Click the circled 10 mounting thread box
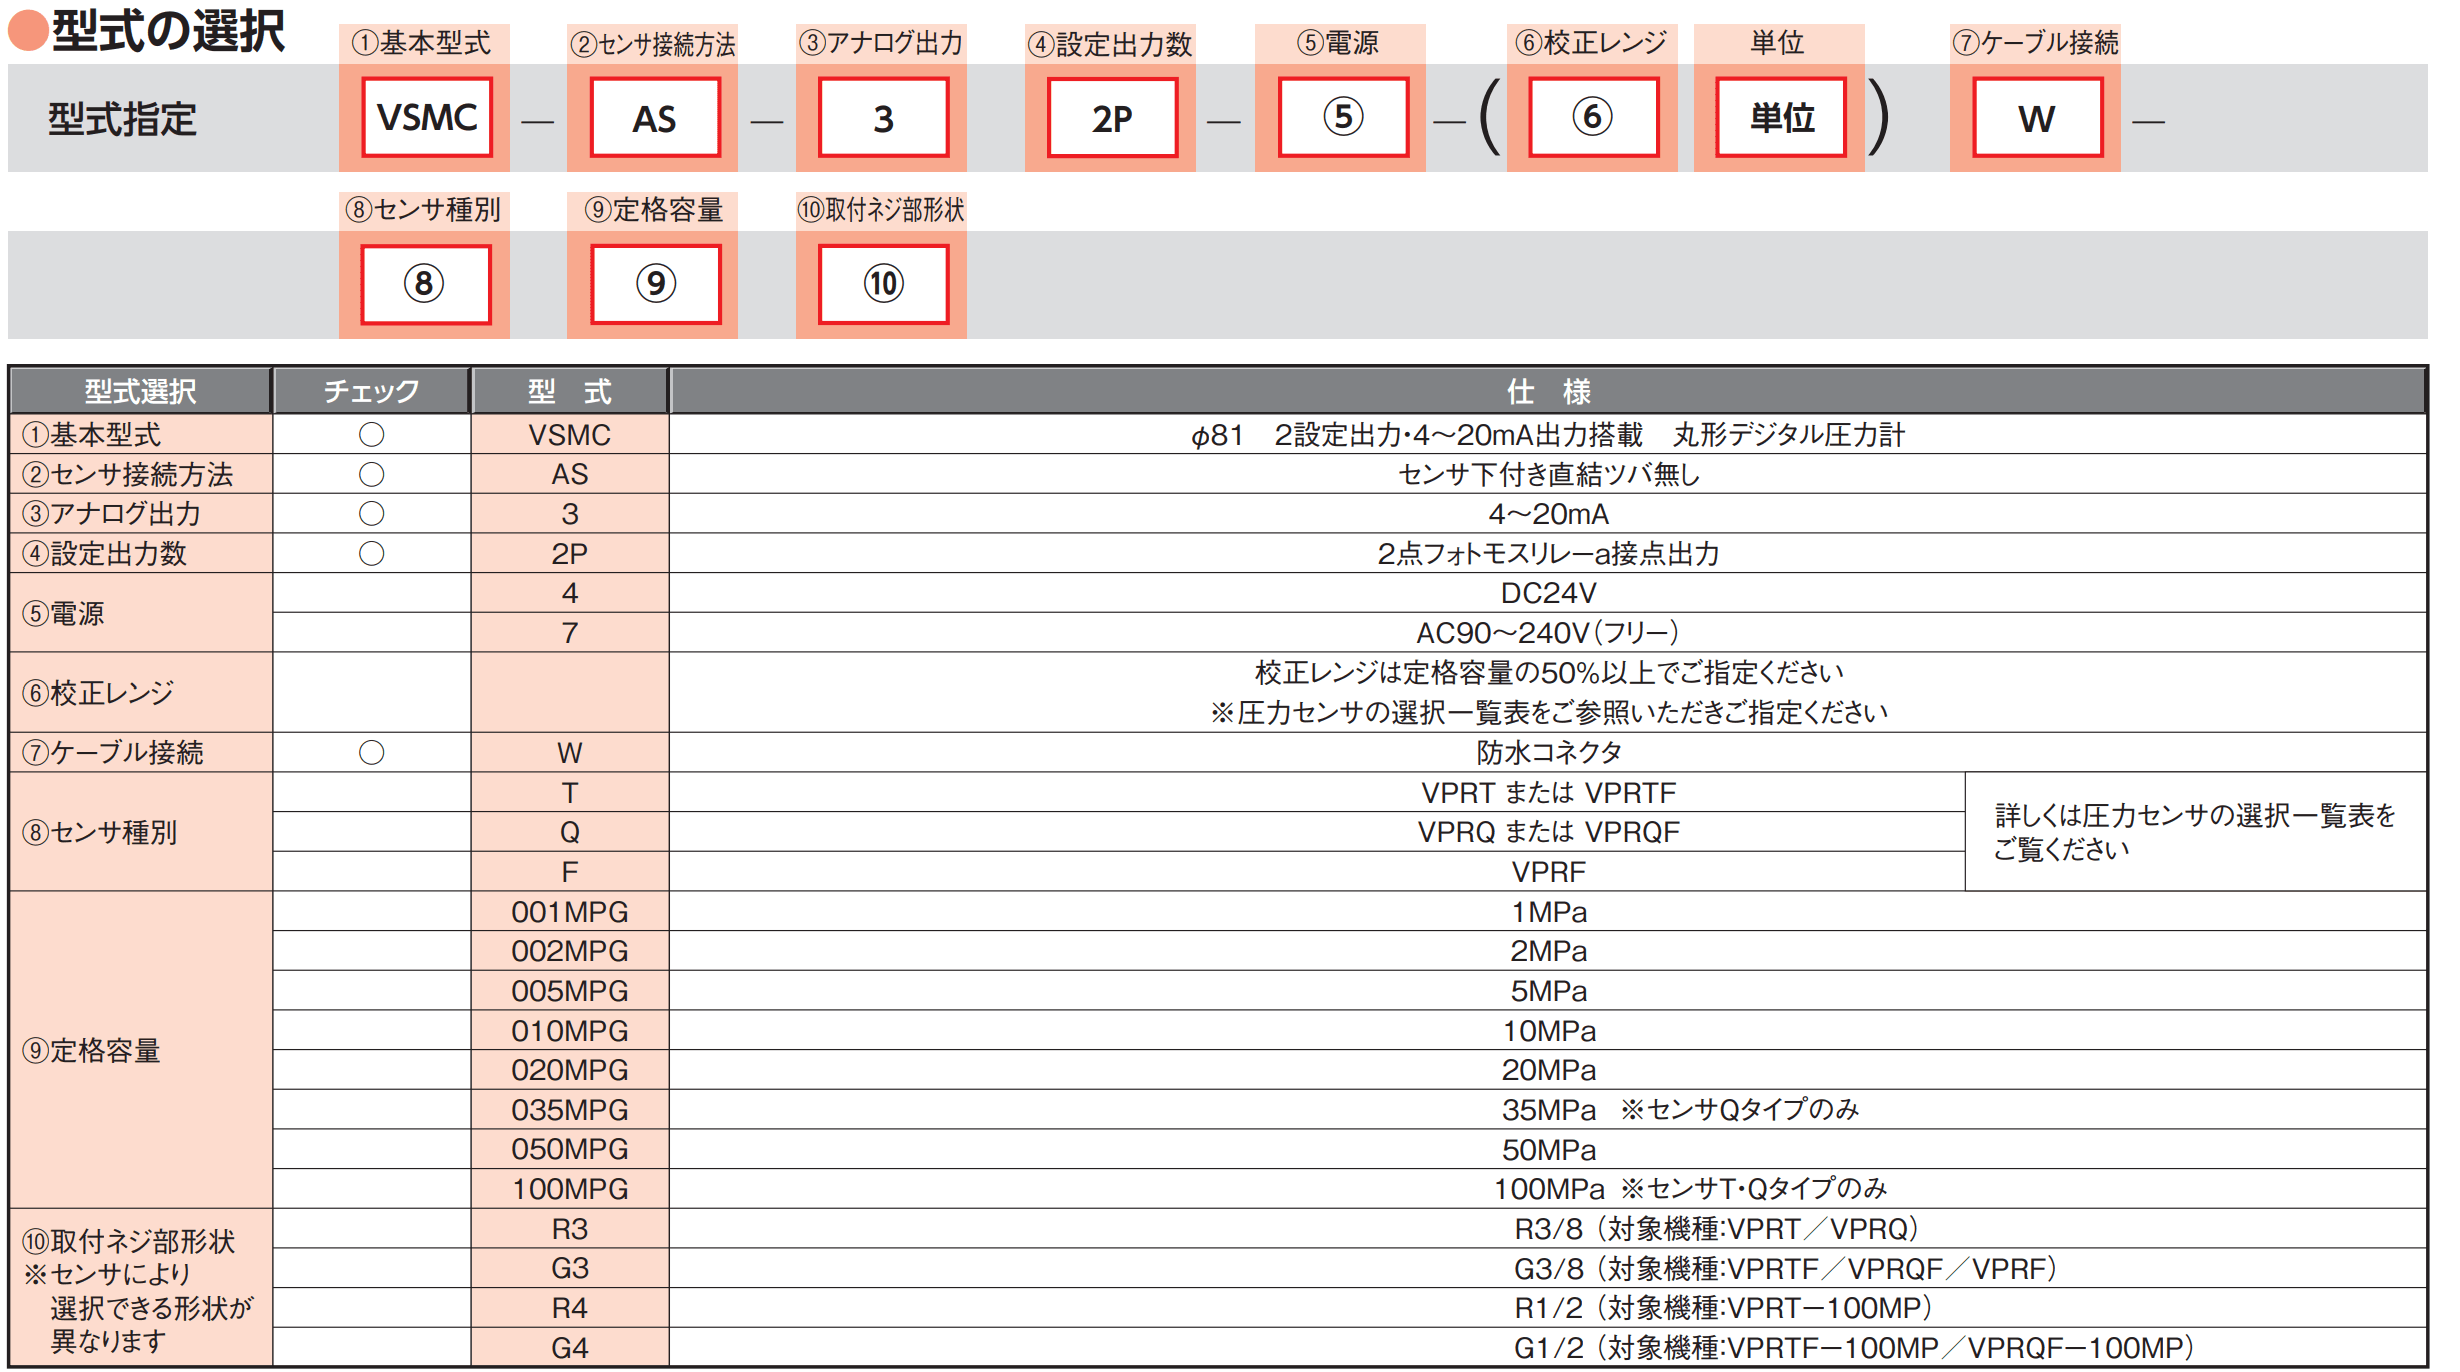Image resolution: width=2460 pixels, height=1372 pixels. point(884,285)
